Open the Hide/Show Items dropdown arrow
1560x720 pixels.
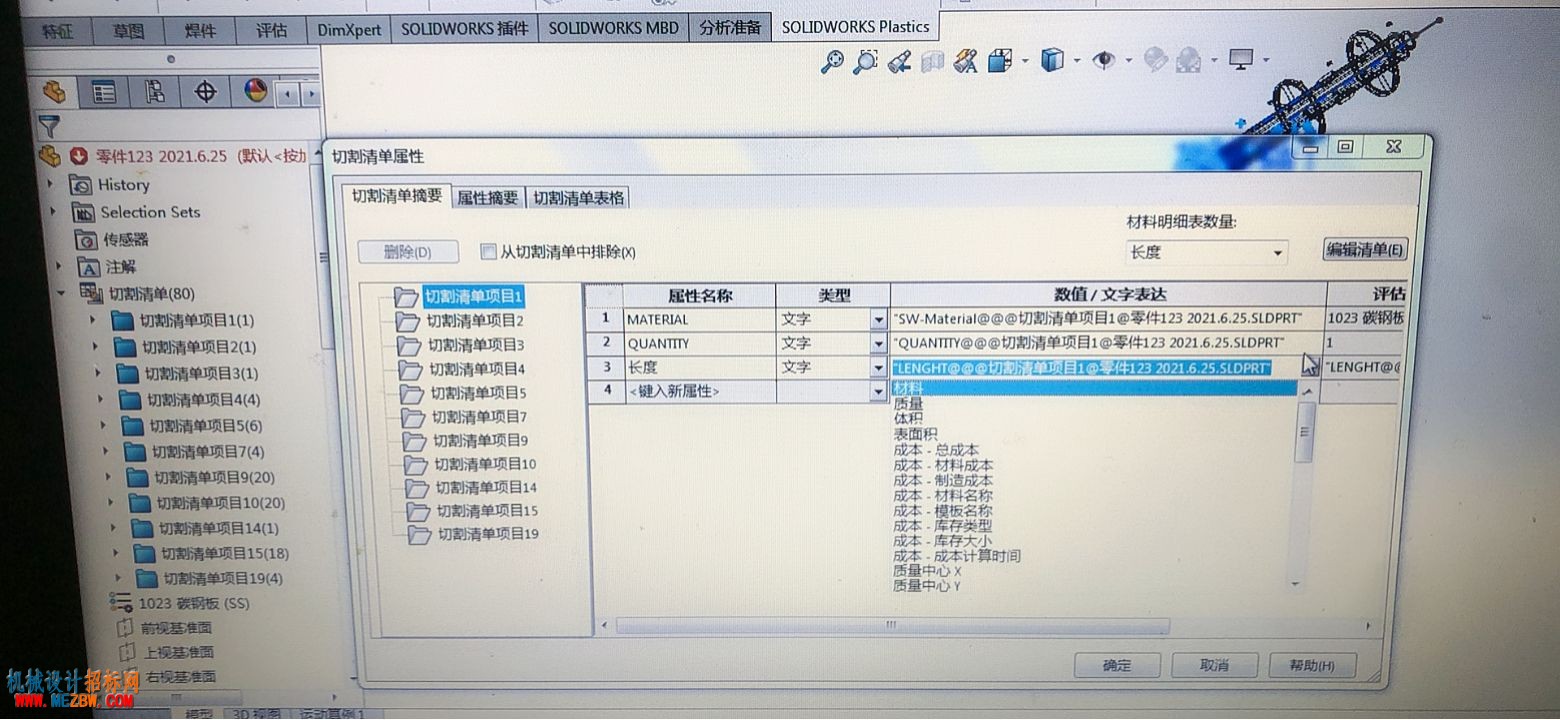1129,61
